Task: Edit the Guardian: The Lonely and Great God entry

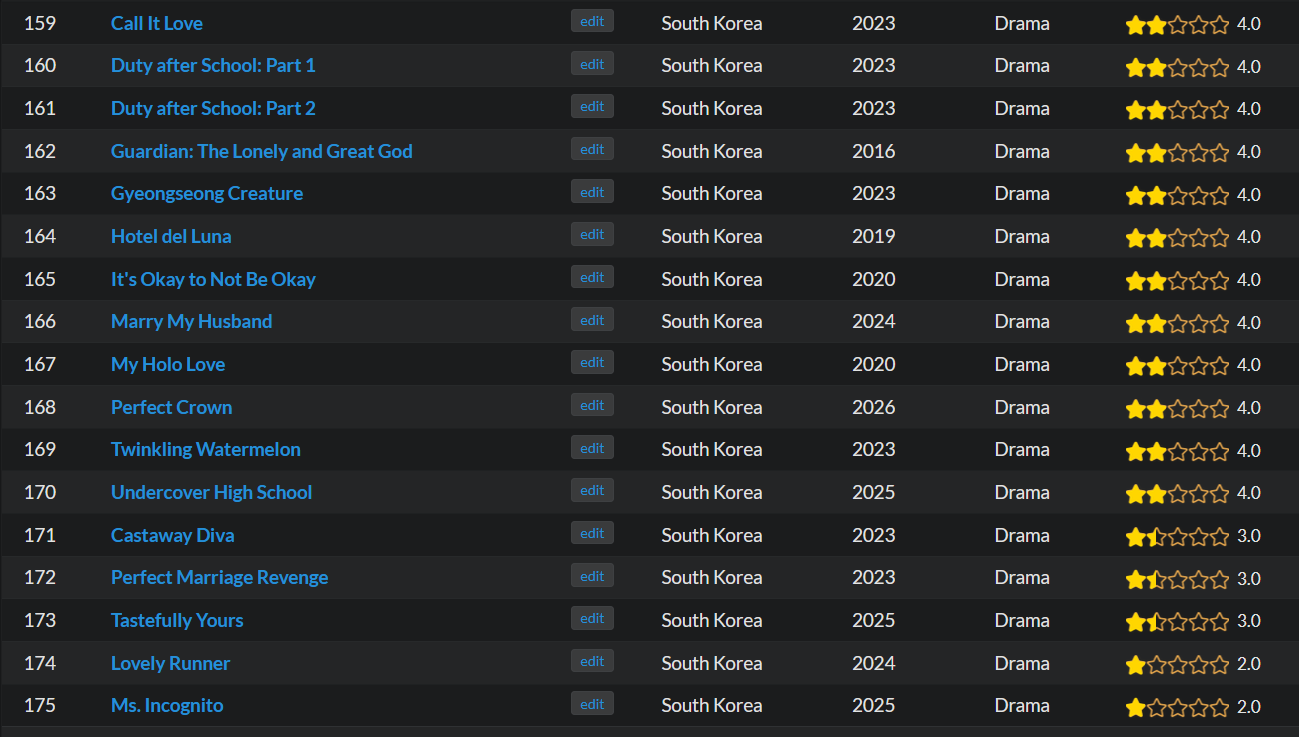Action: (x=592, y=149)
